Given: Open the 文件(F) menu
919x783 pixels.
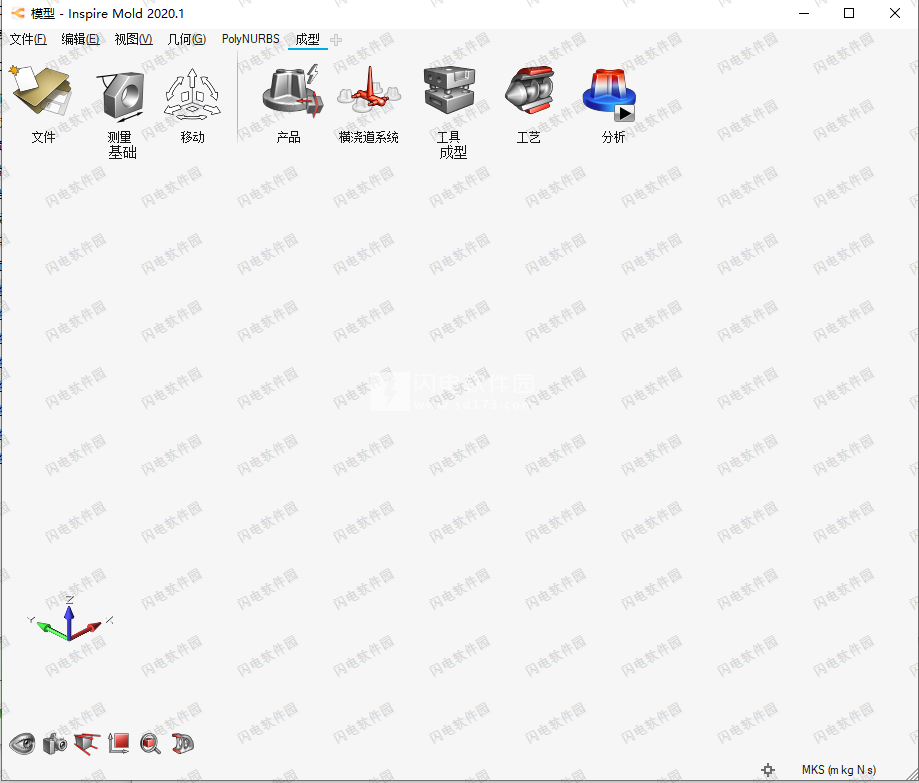Looking at the screenshot, I should click(x=28, y=39).
